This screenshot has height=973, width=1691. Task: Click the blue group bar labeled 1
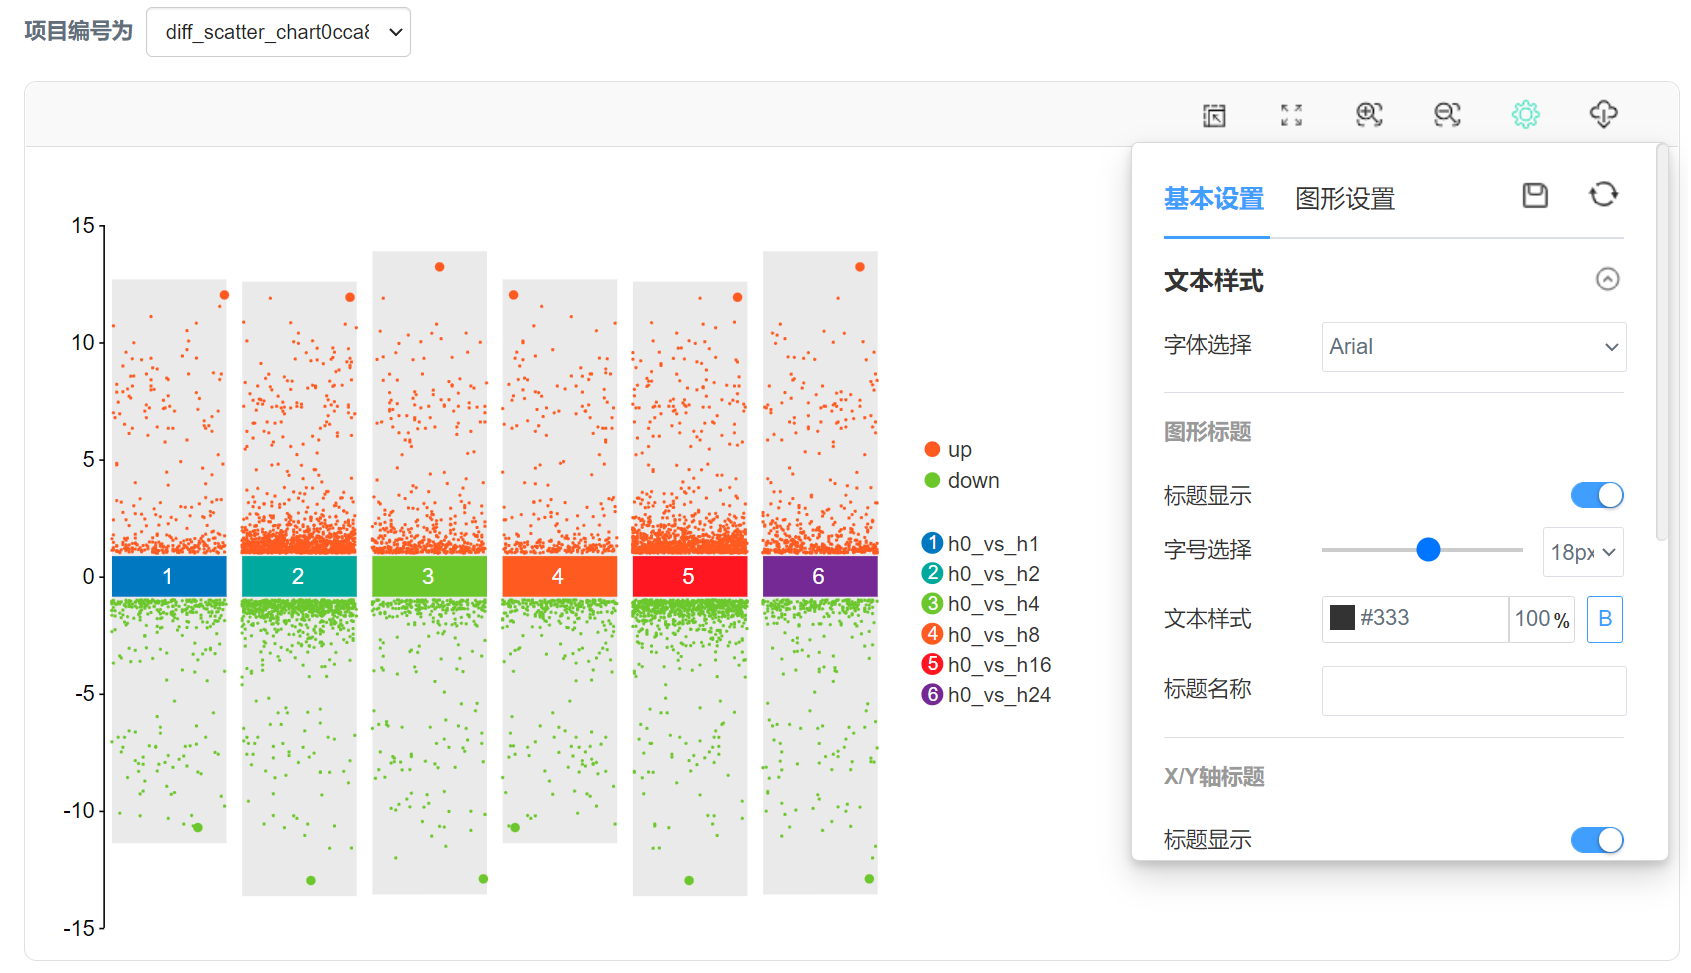(x=169, y=576)
